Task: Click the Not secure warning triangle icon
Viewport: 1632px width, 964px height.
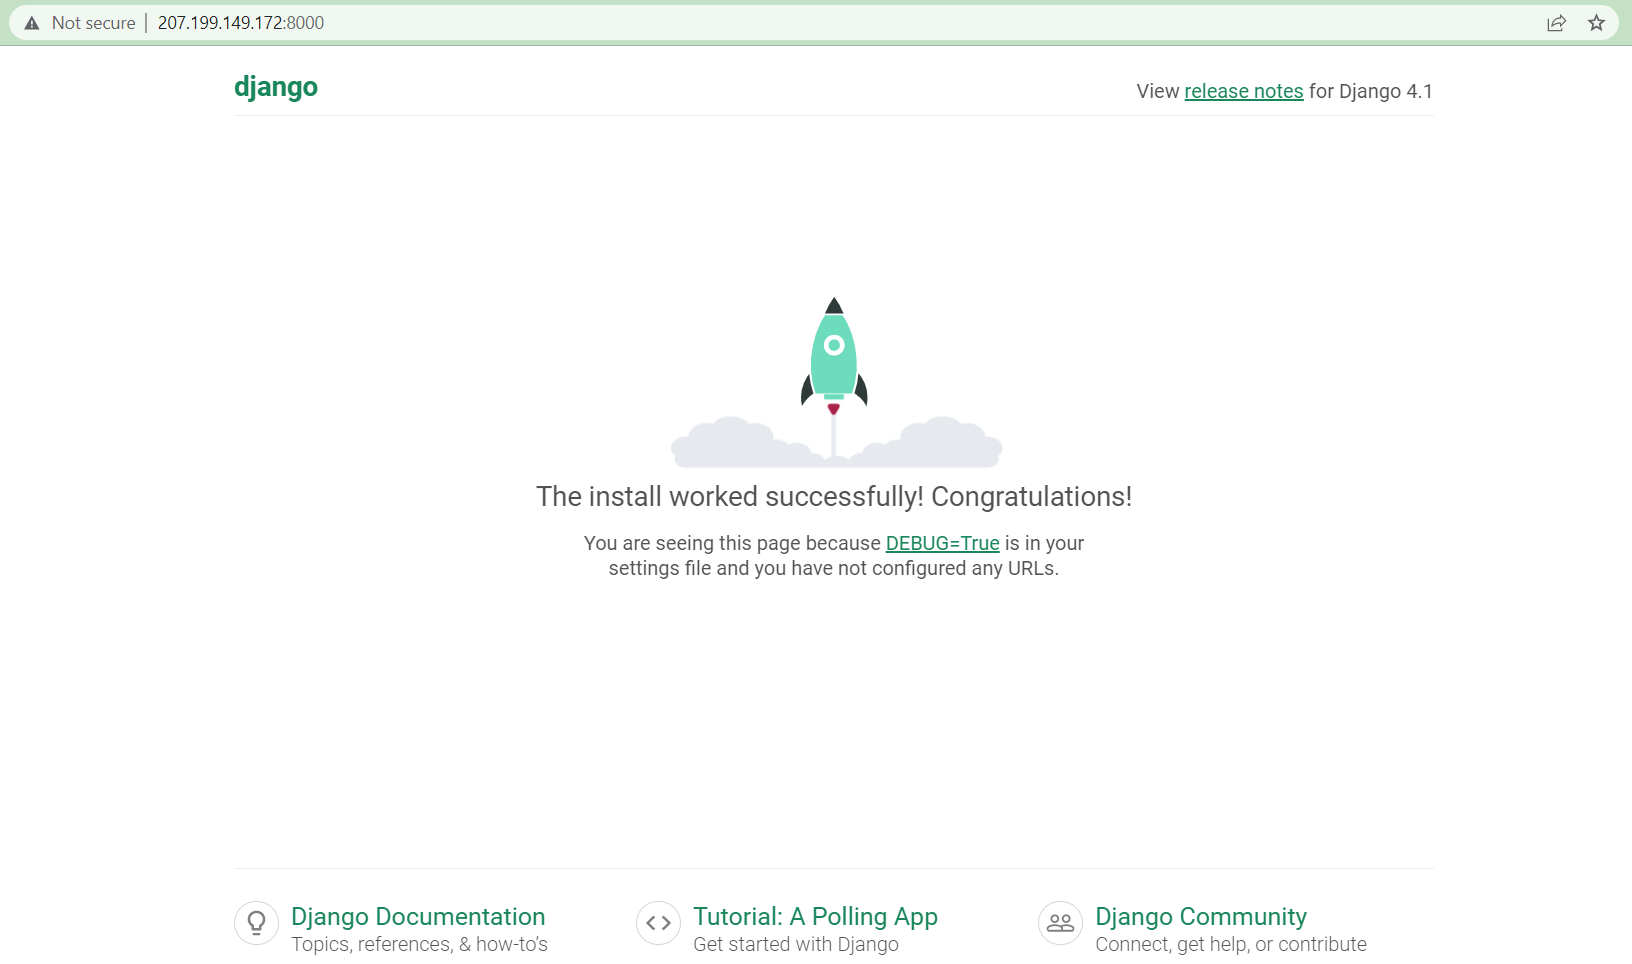Action: click(32, 23)
